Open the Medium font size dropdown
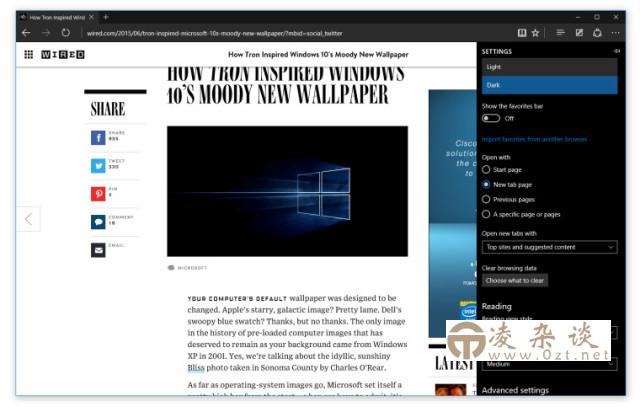The image size is (640, 412). pyautogui.click(x=549, y=364)
